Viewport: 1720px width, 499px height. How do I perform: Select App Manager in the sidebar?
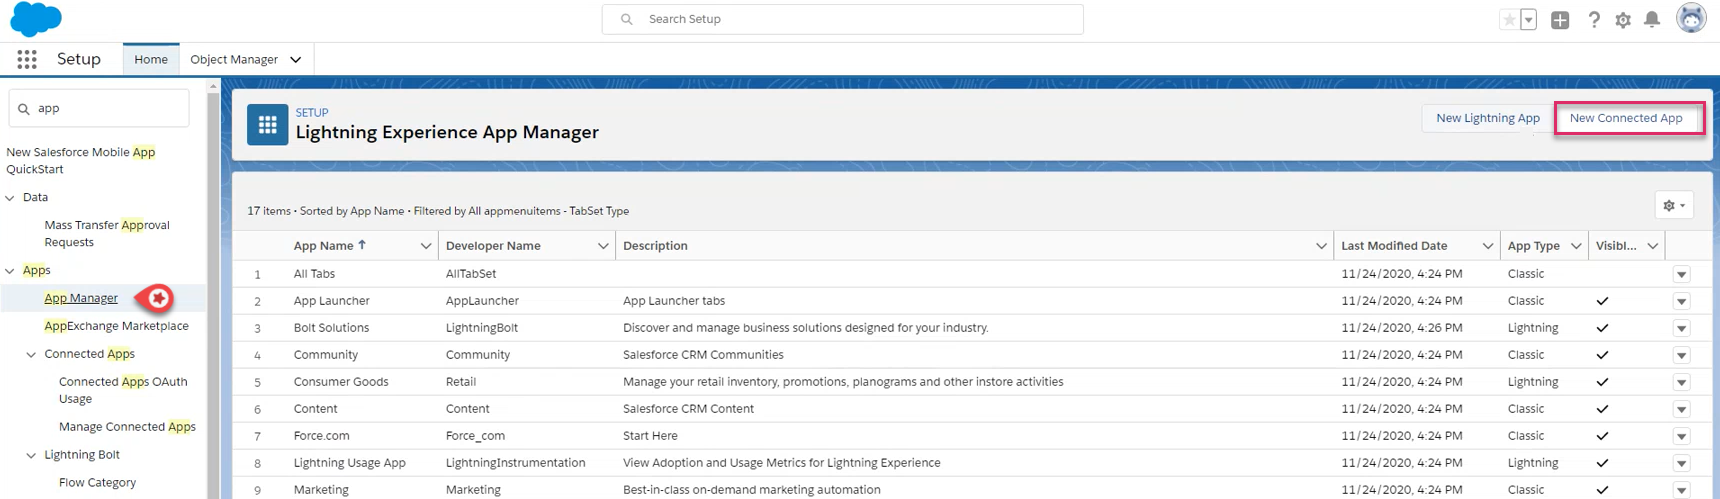(81, 298)
